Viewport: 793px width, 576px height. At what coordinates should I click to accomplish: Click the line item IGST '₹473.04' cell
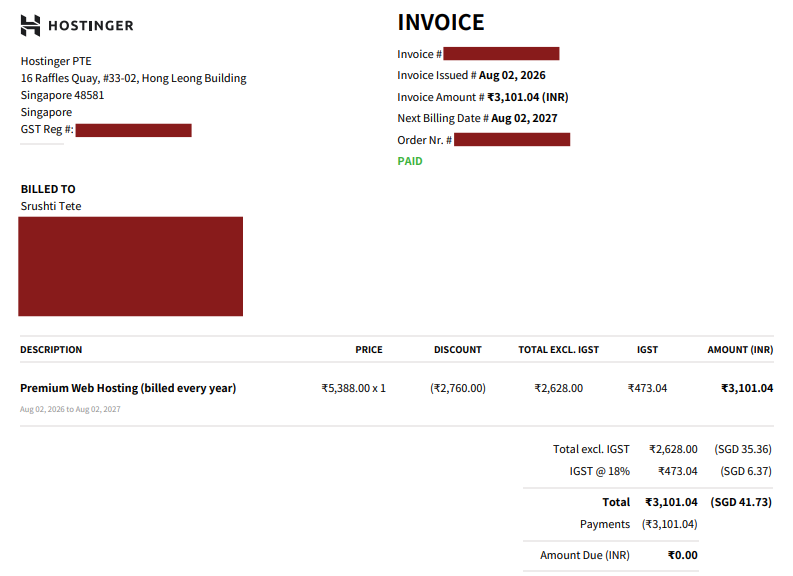point(647,388)
